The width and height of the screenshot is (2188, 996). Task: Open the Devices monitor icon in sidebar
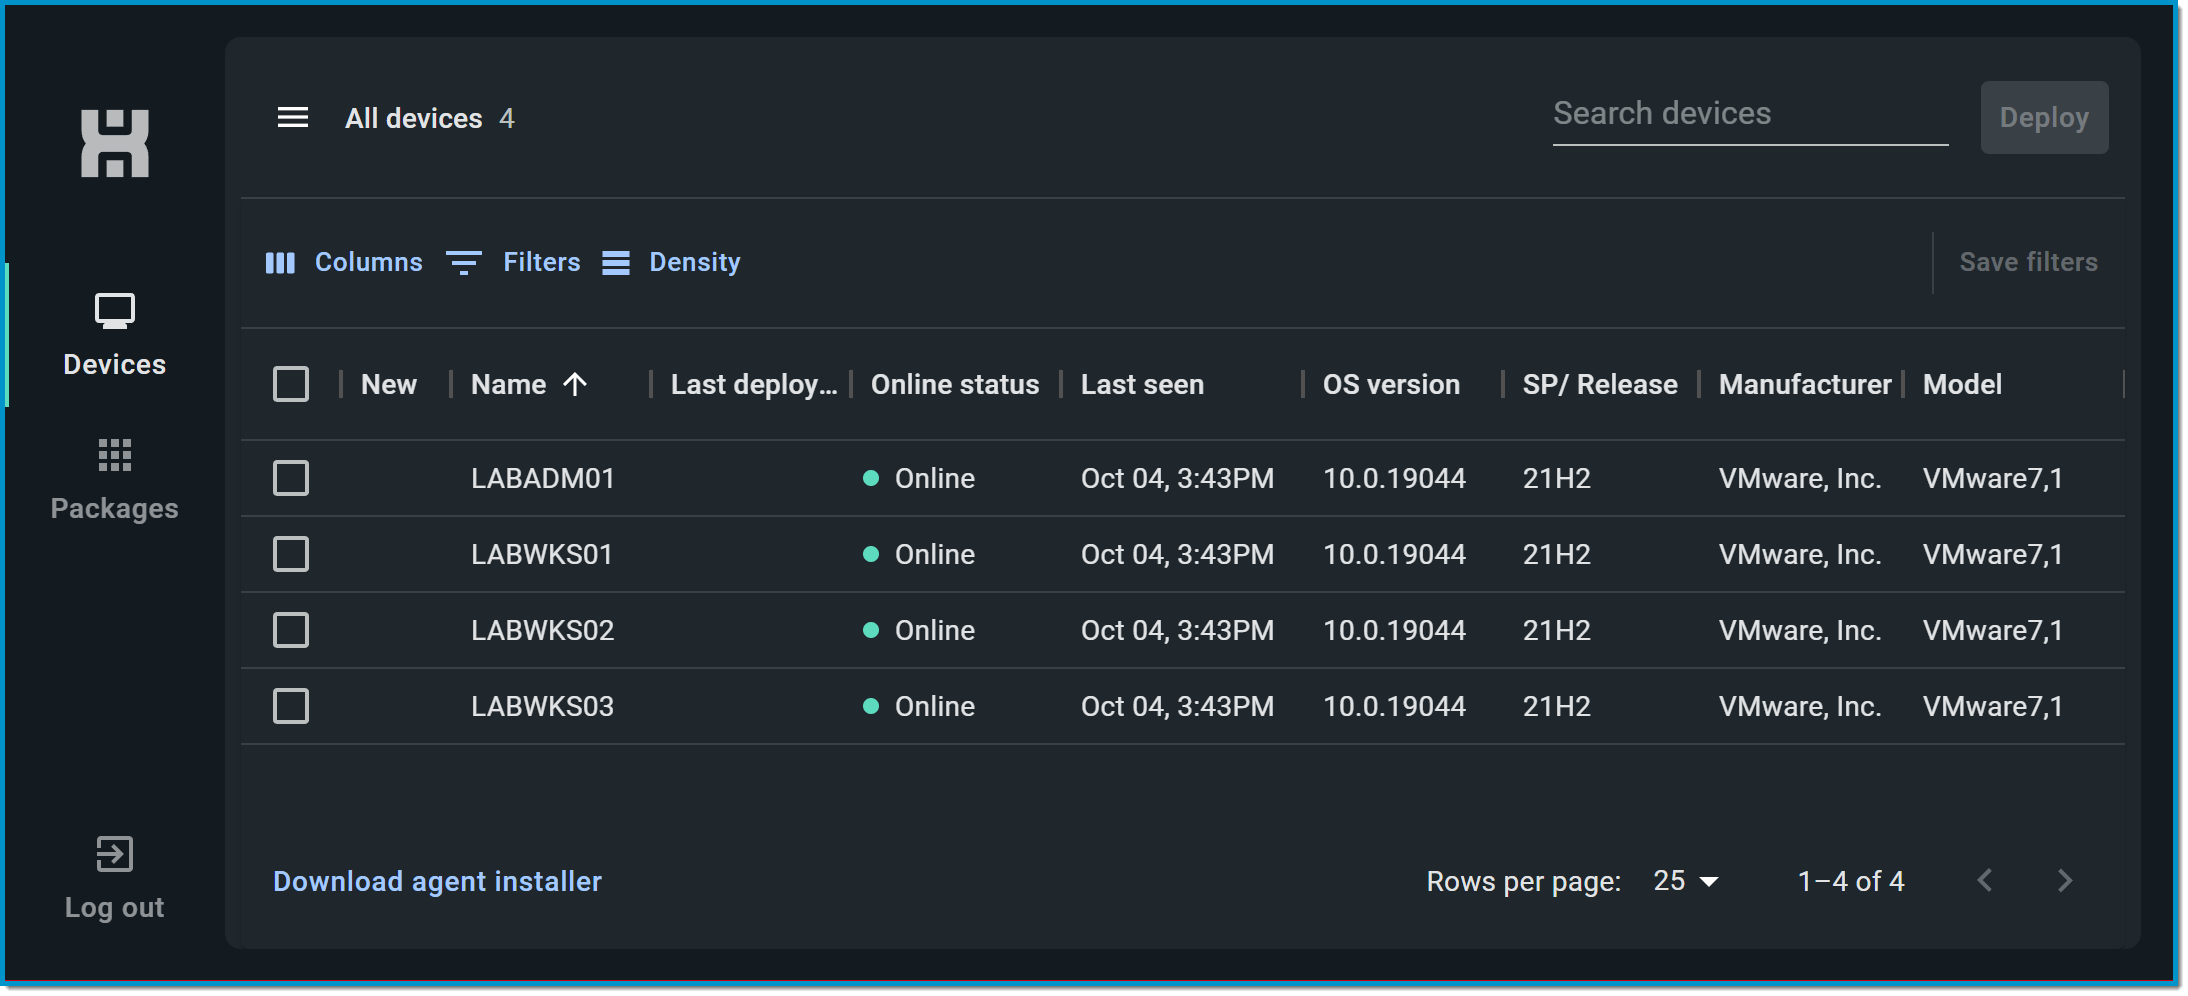coord(115,311)
